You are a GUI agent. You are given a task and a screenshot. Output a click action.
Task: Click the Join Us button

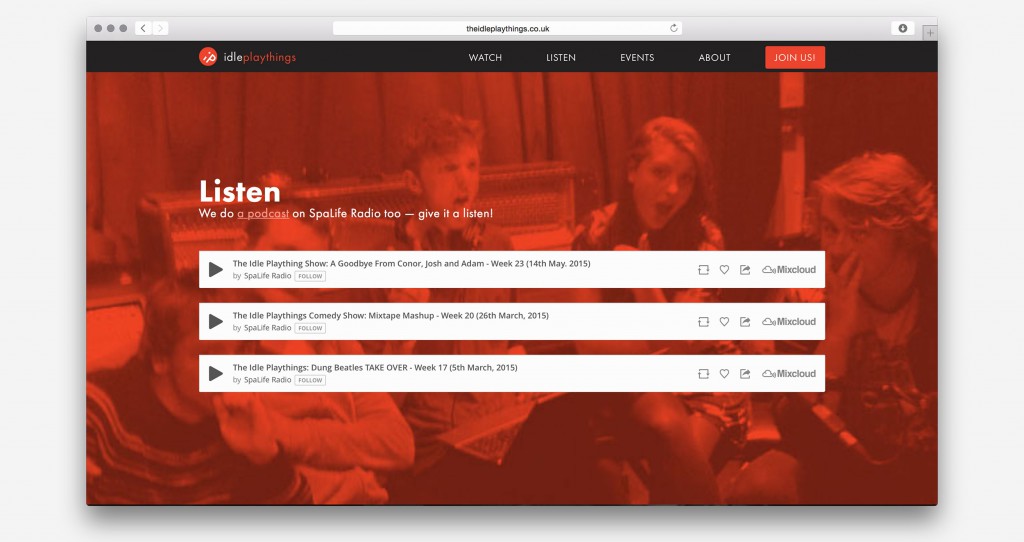[795, 57]
